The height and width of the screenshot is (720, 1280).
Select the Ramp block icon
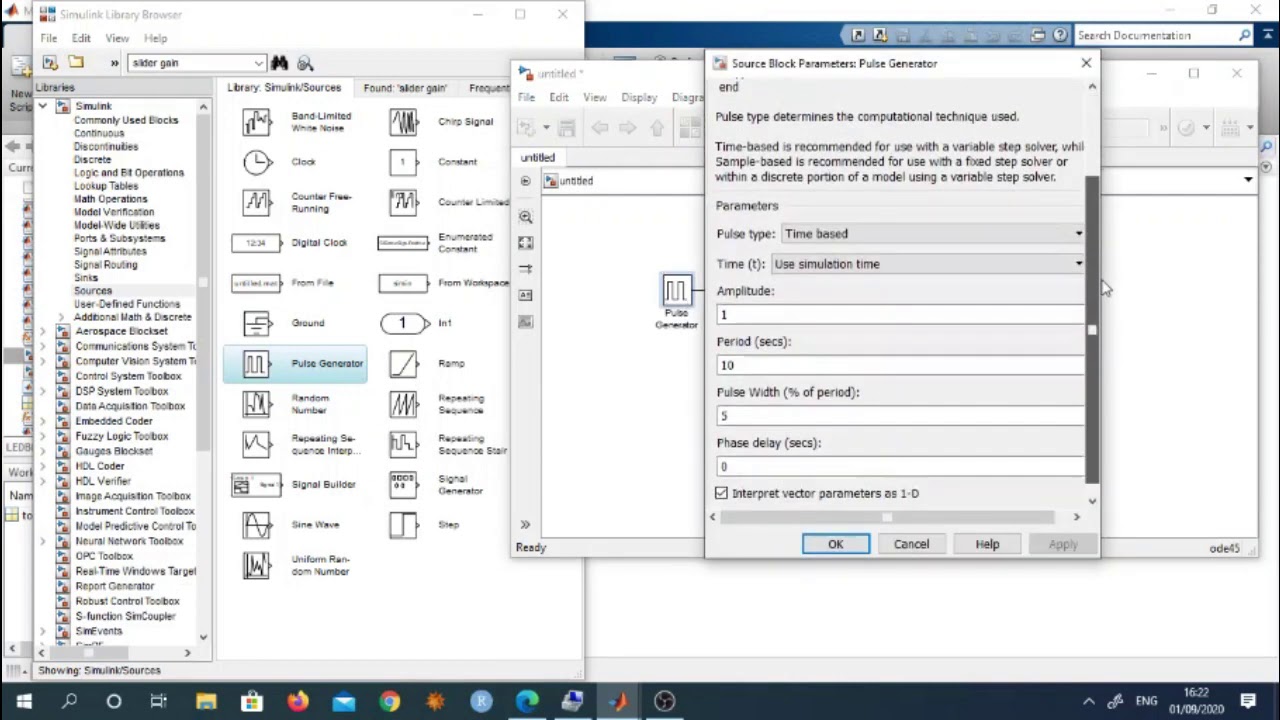[403, 364]
